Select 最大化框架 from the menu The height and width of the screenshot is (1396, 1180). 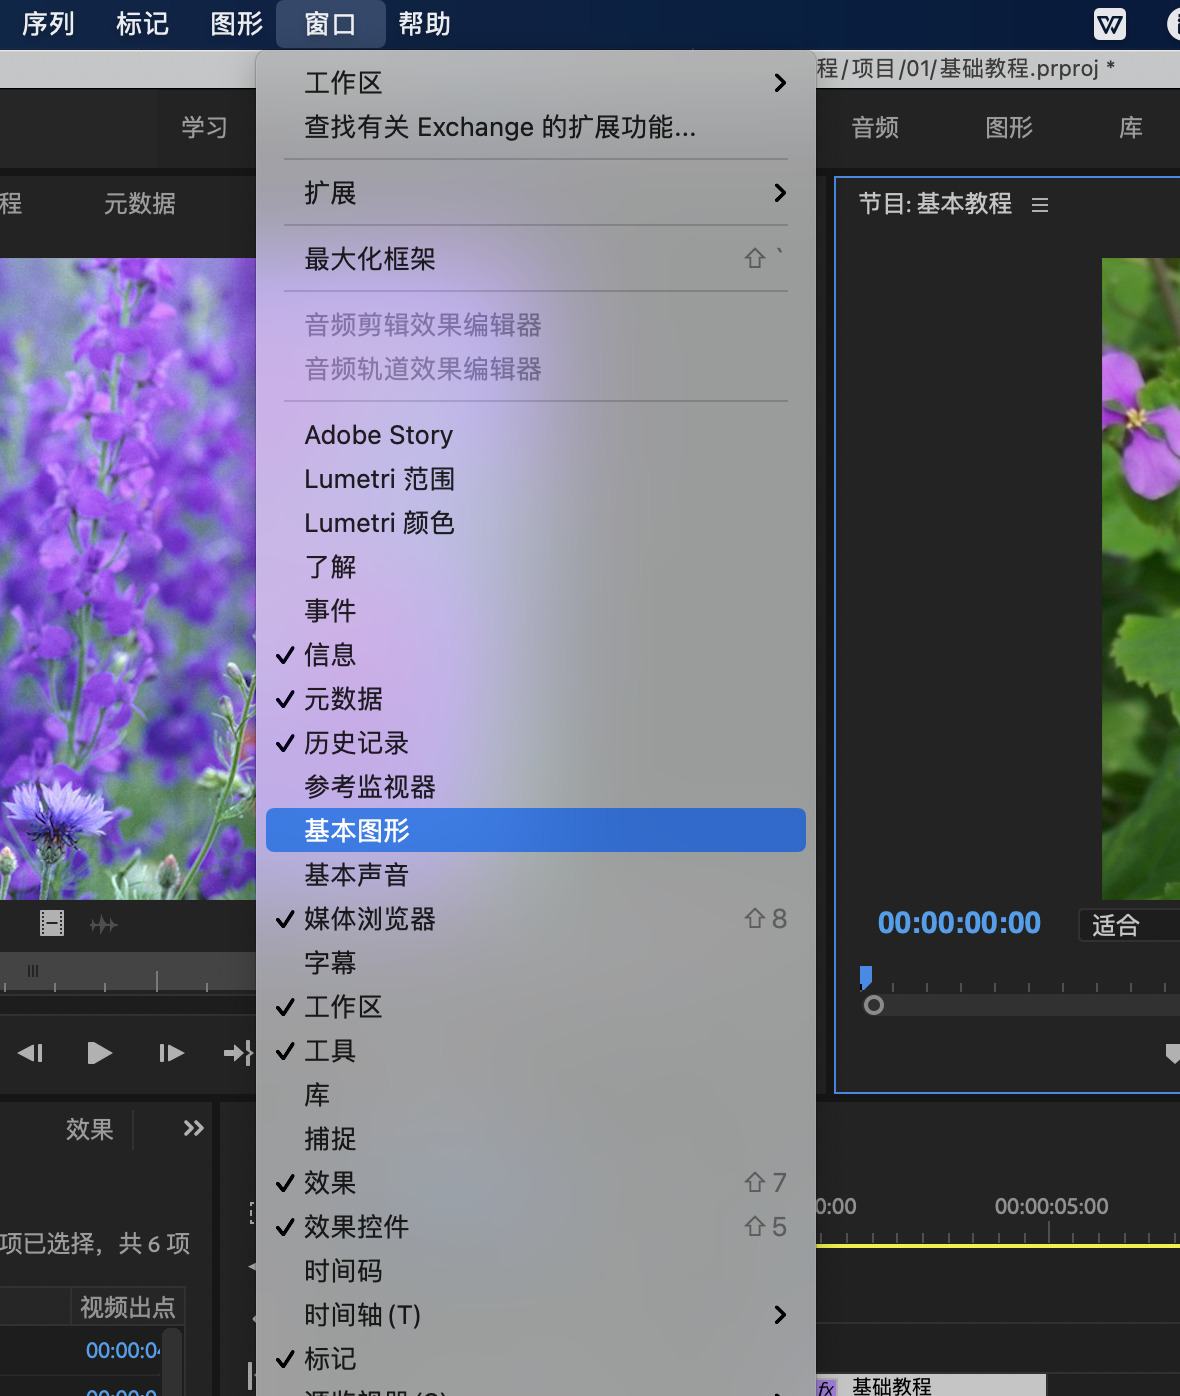click(x=369, y=257)
